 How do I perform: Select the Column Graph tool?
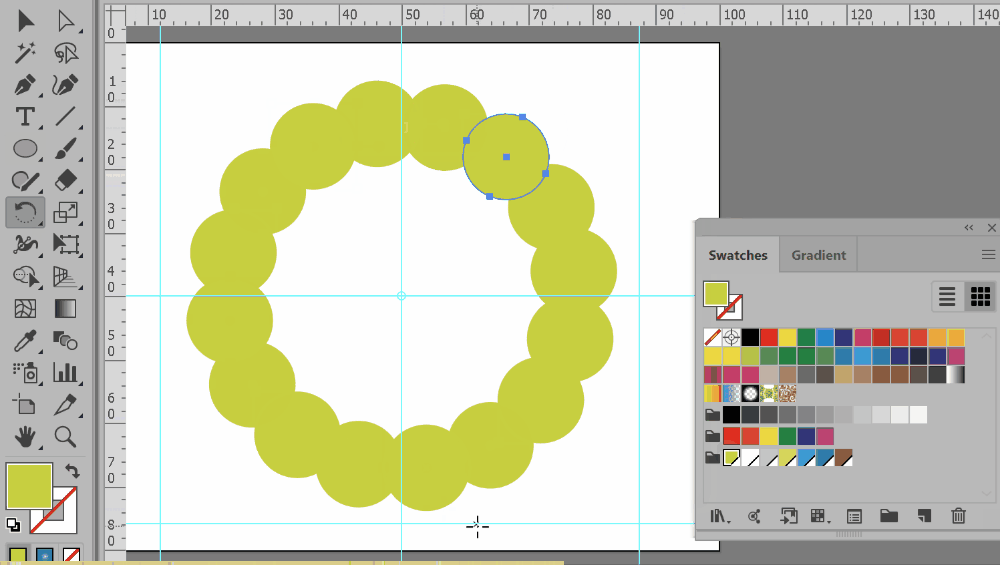tap(65, 372)
